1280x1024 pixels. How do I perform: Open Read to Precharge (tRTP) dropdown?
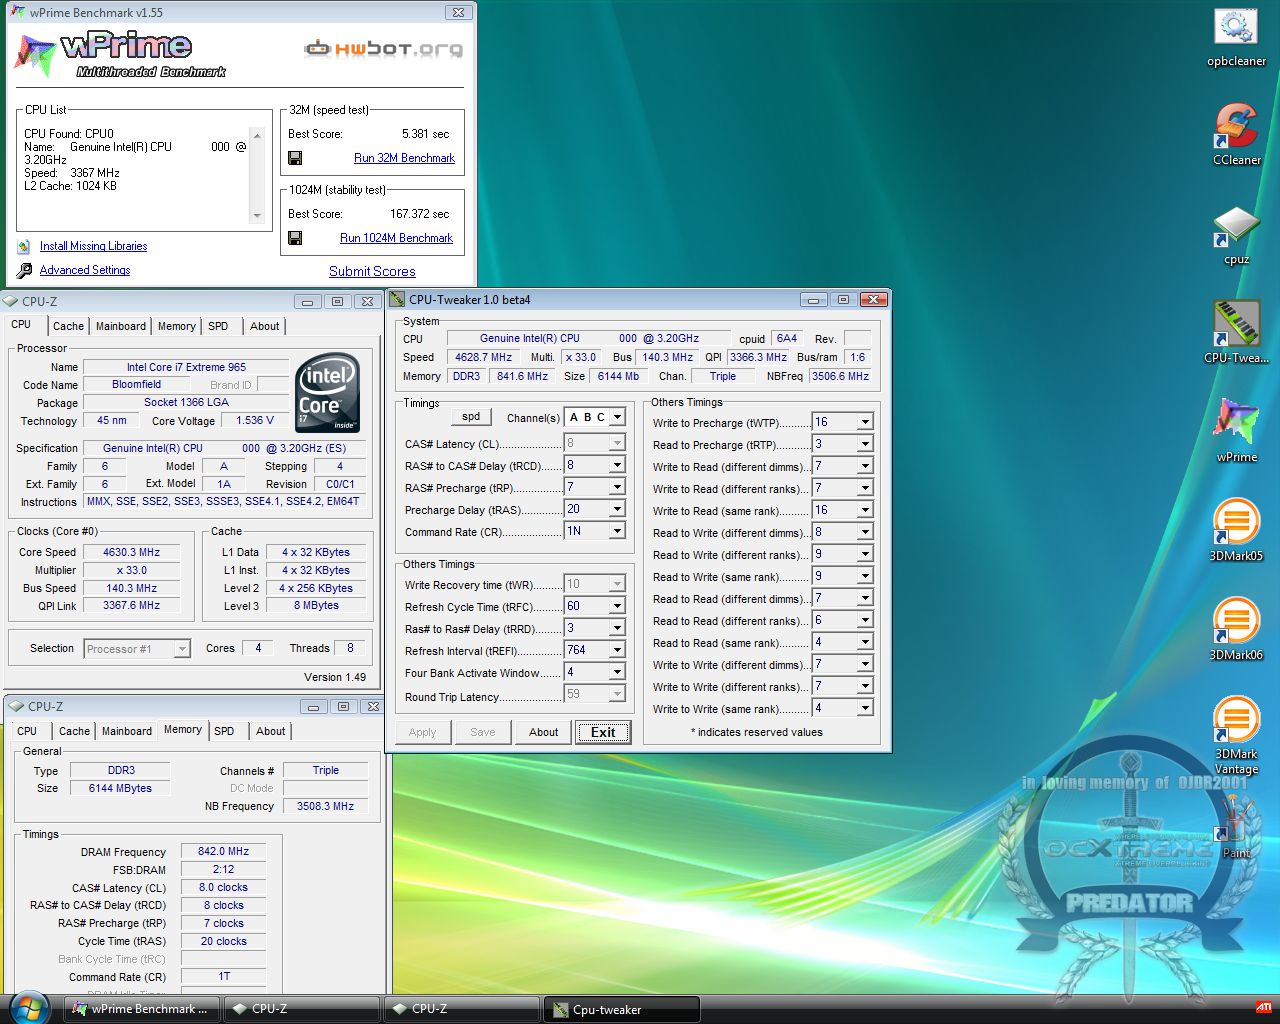pyautogui.click(x=865, y=444)
